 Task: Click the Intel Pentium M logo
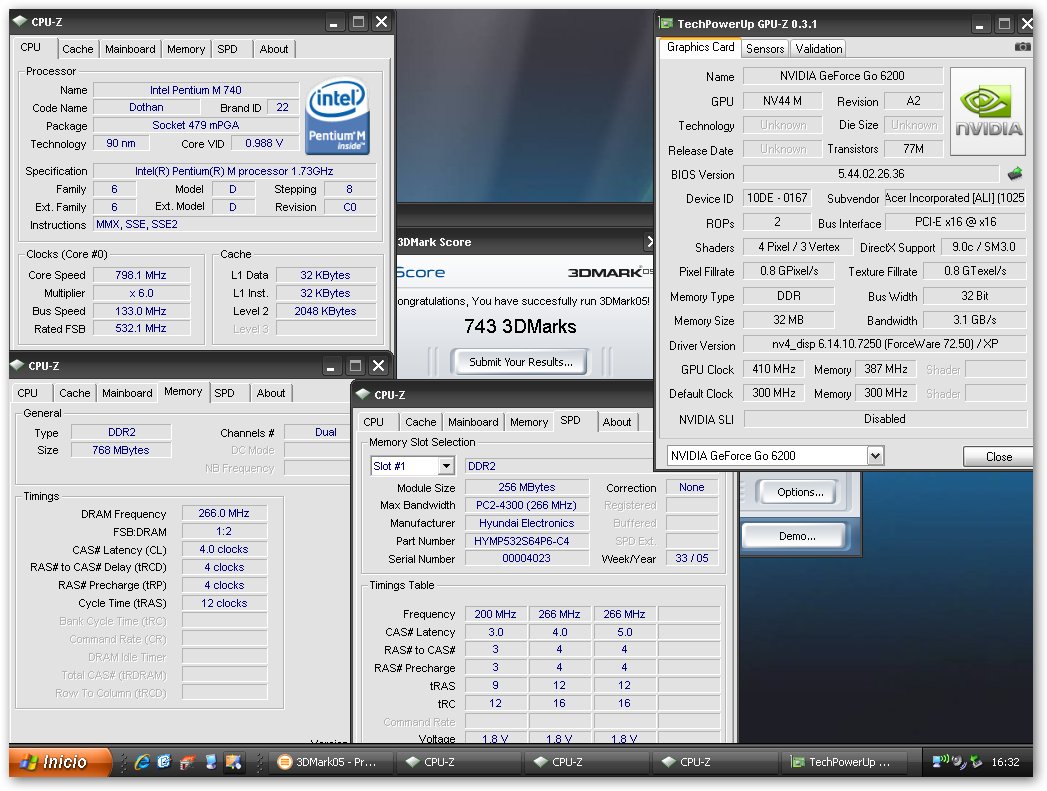coord(337,117)
